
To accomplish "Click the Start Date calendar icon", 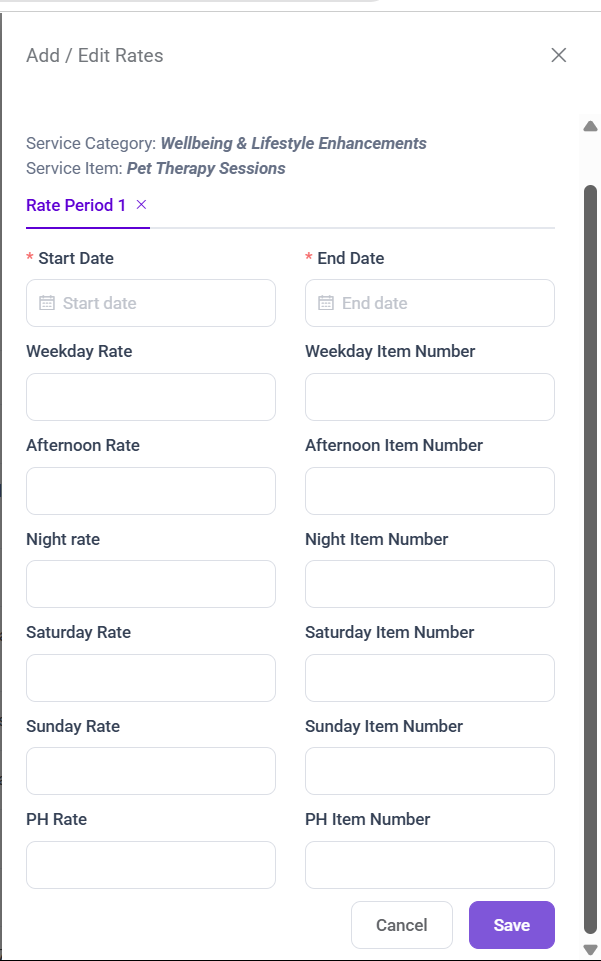I will click(47, 303).
